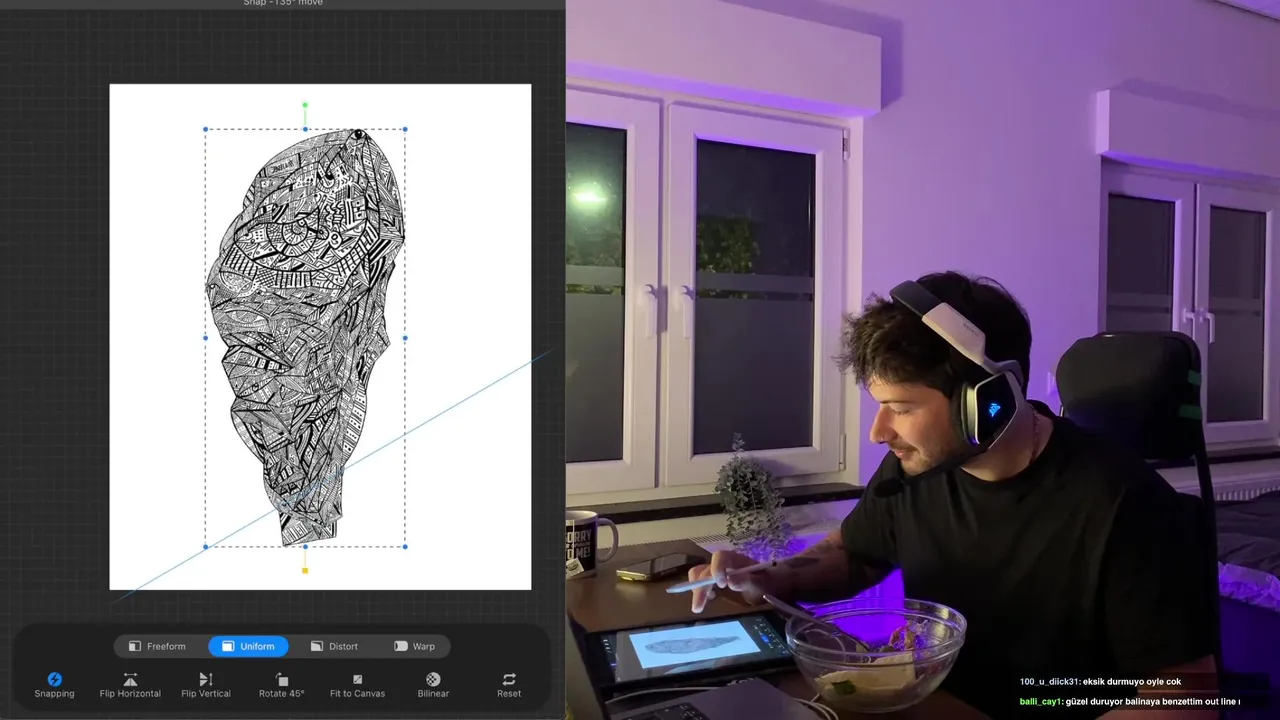Click the yellow bottom transform handle
Screen dimensions: 1280x720
pyautogui.click(x=305, y=570)
